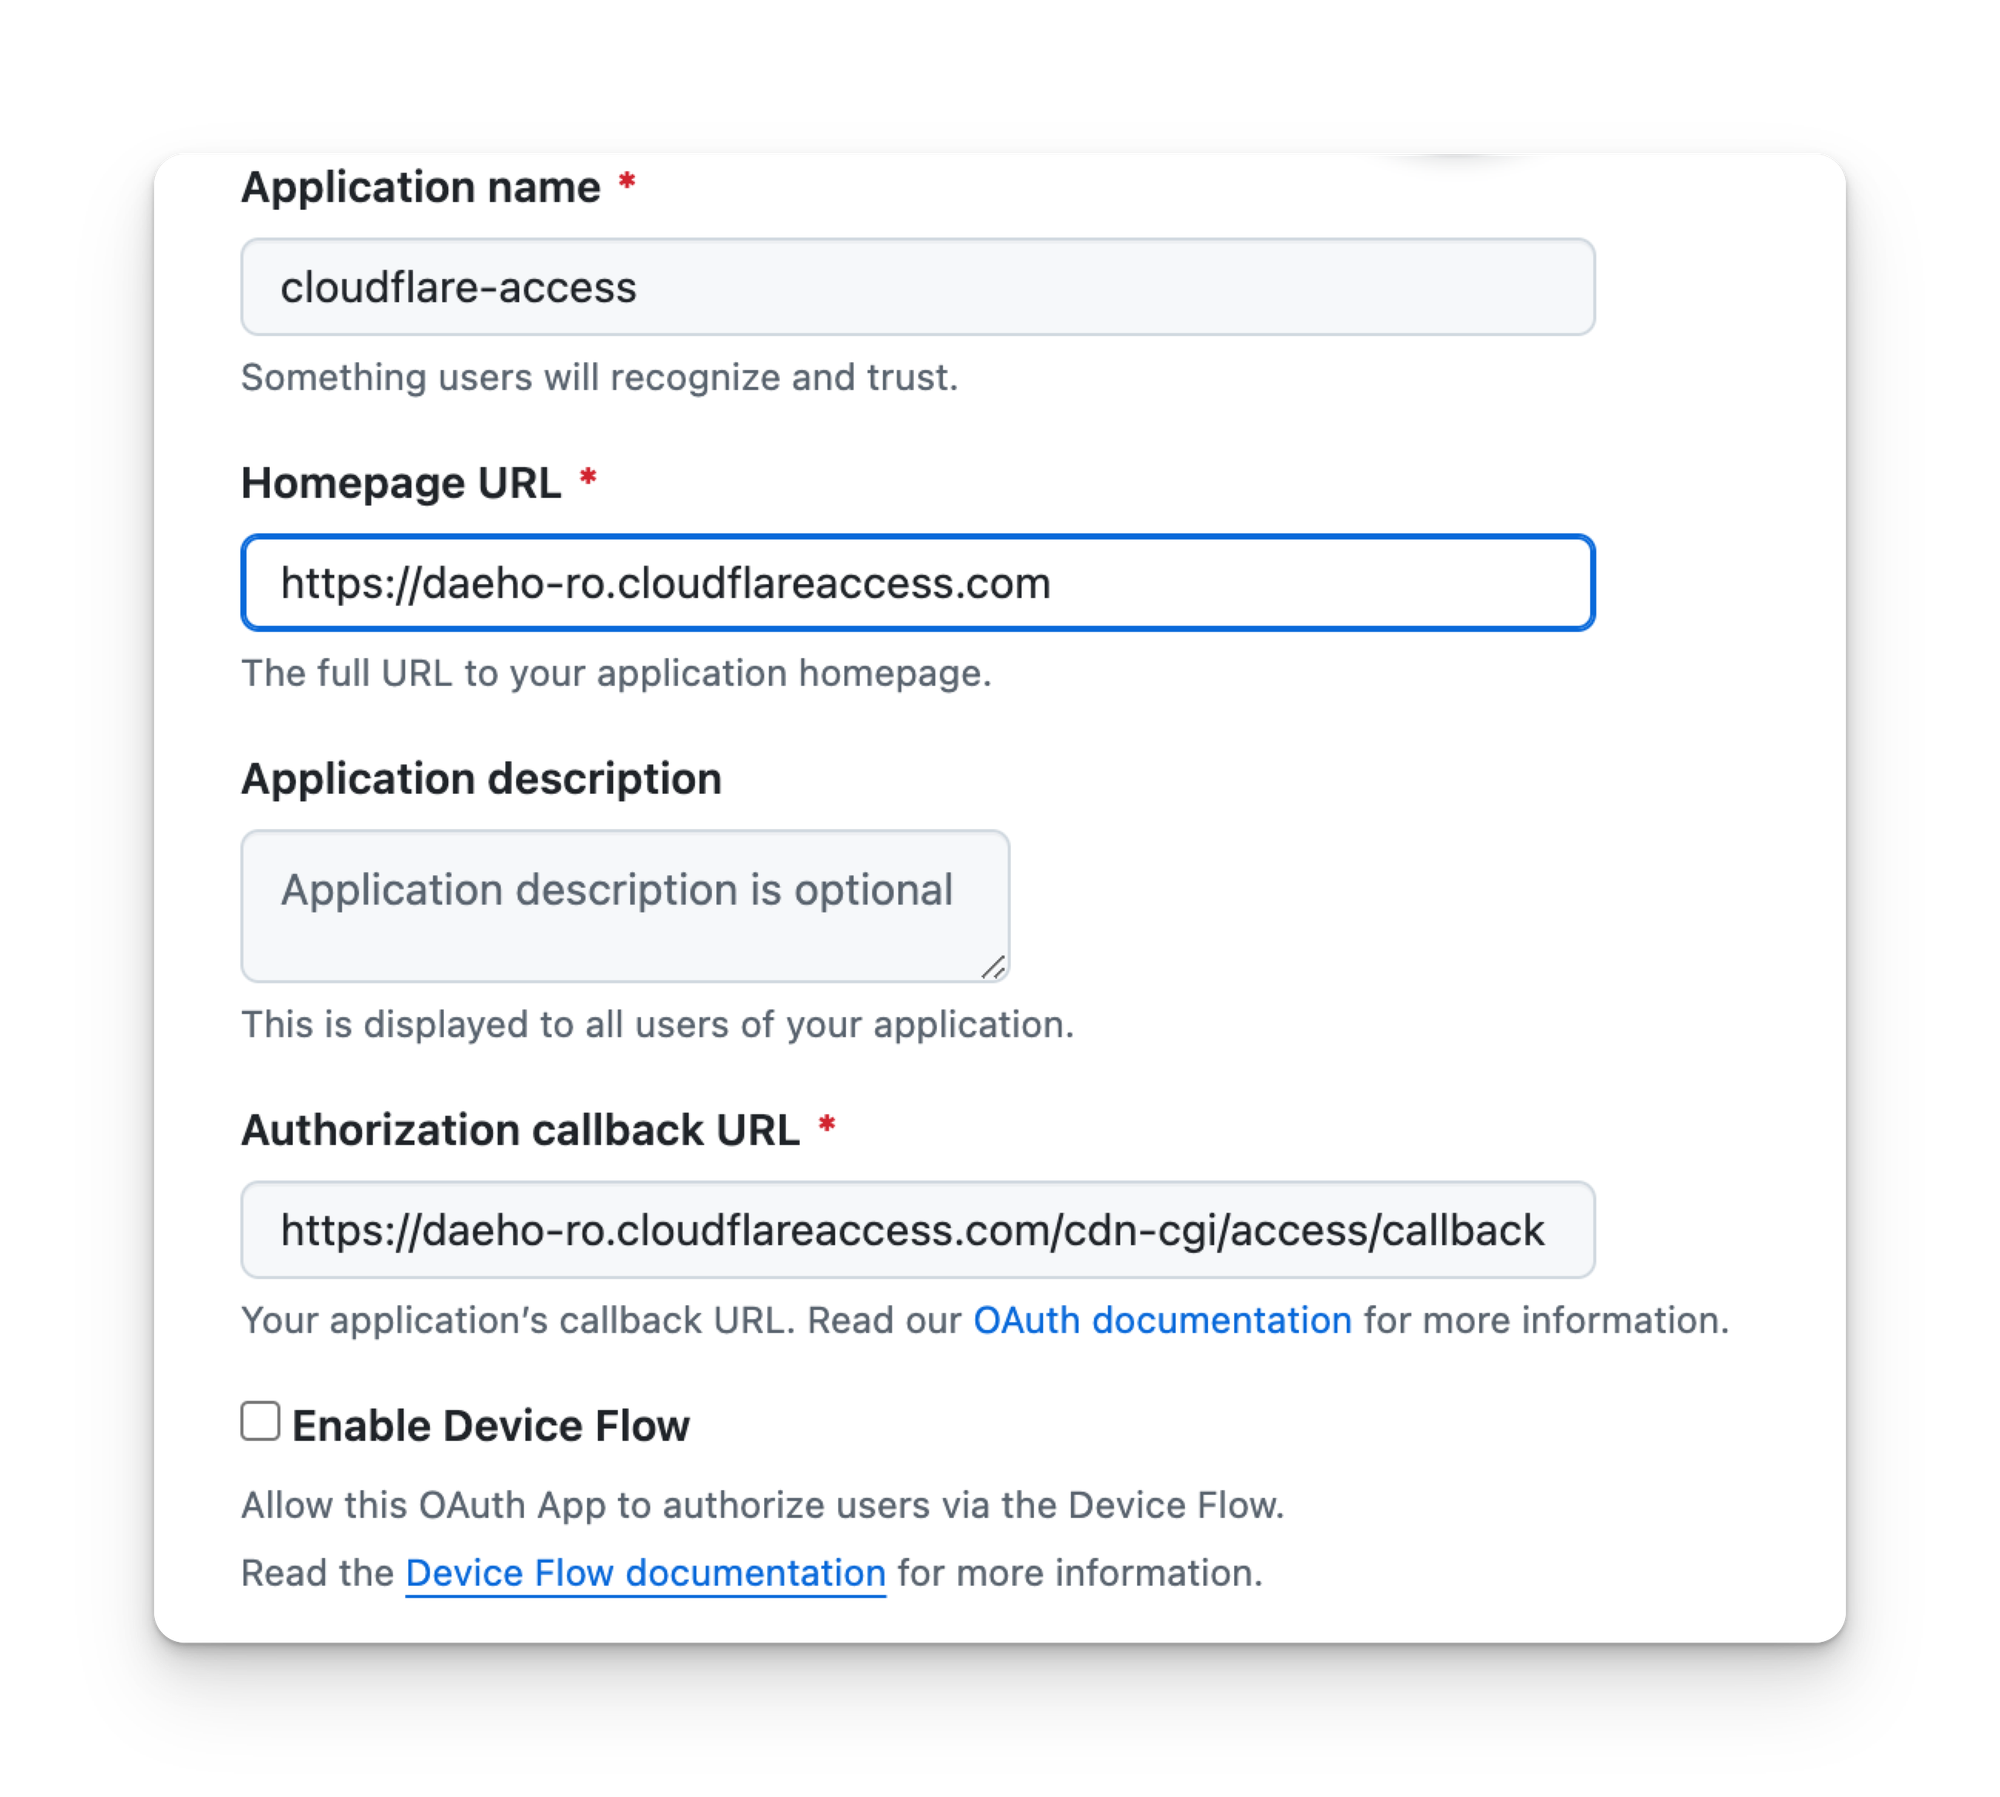
Task: Open the Device Flow documentation link
Action: coord(645,1573)
